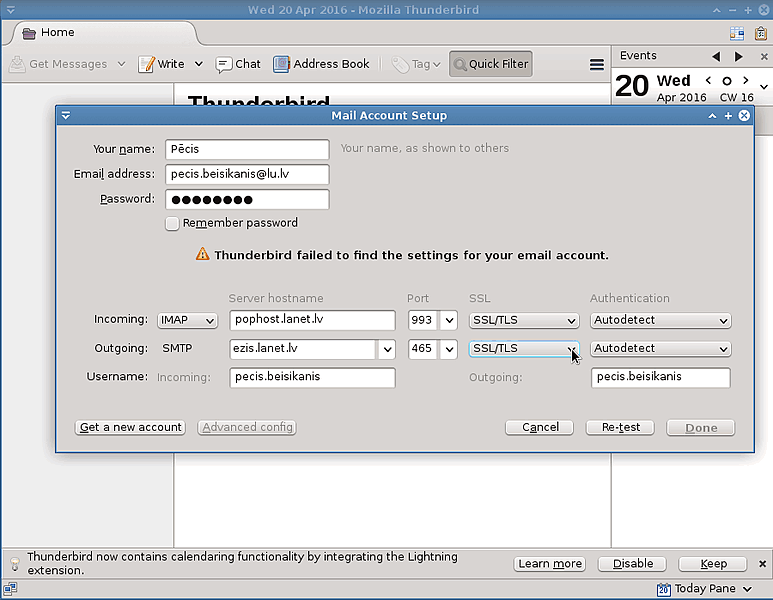Click the warning icon beside failure message
This screenshot has height=600, width=773.
point(202,254)
